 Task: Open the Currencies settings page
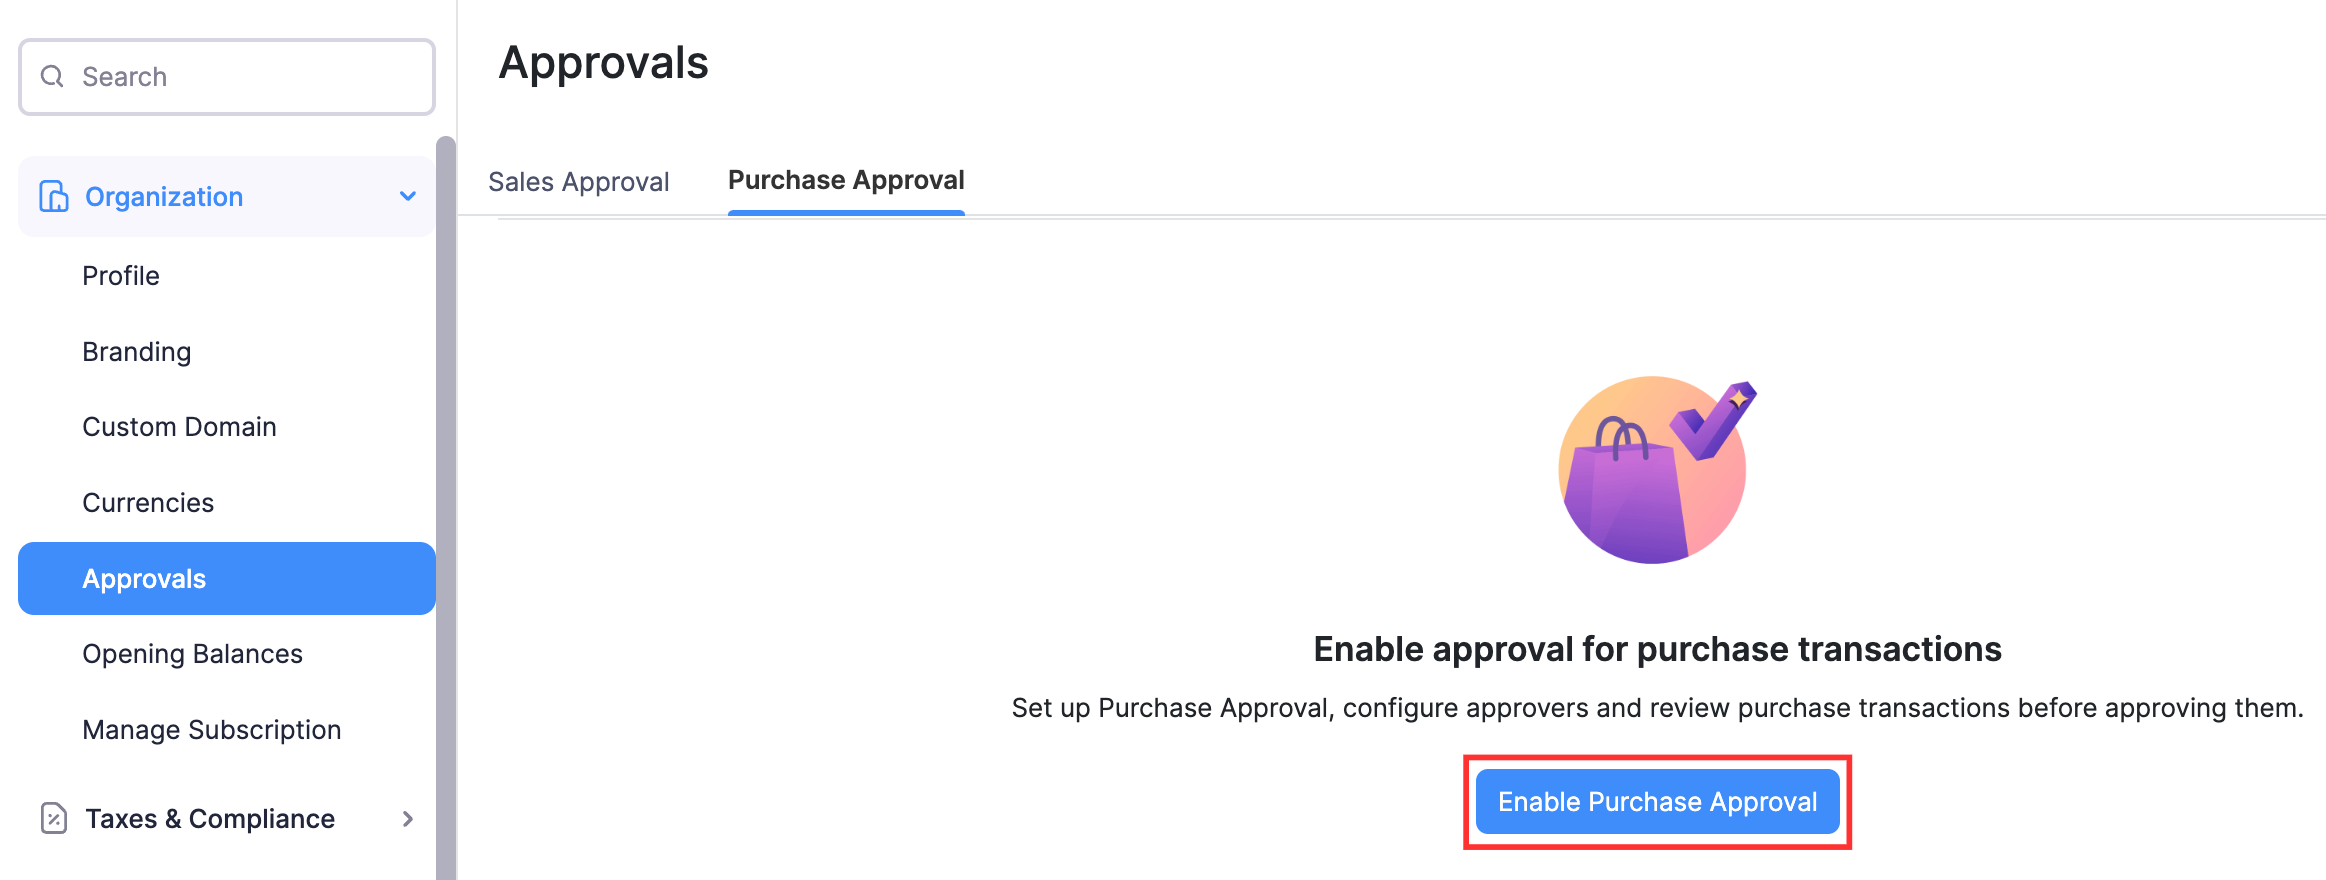point(148,502)
